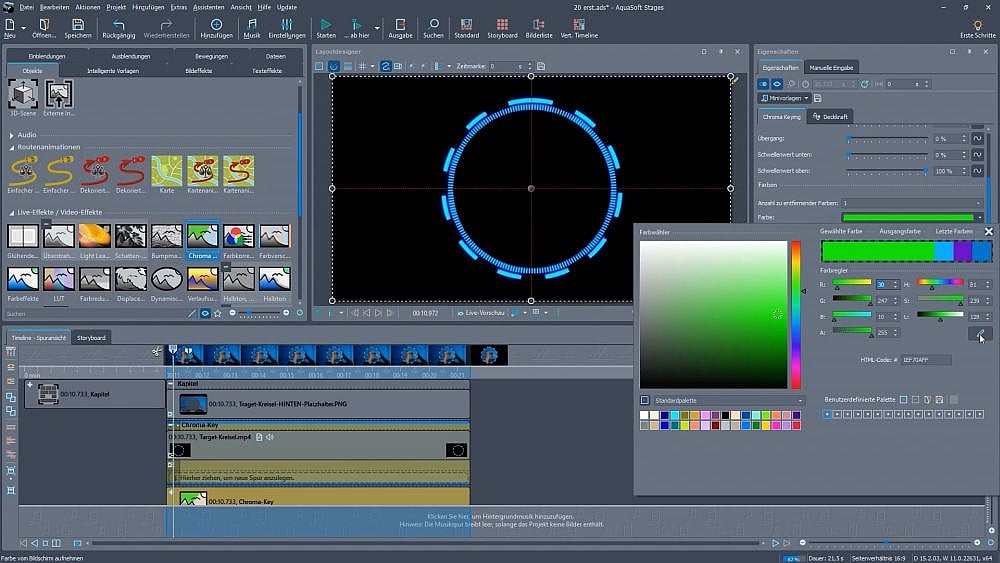The width and height of the screenshot is (1000, 563).
Task: Click the eyedropper color picker button
Action: point(980,334)
